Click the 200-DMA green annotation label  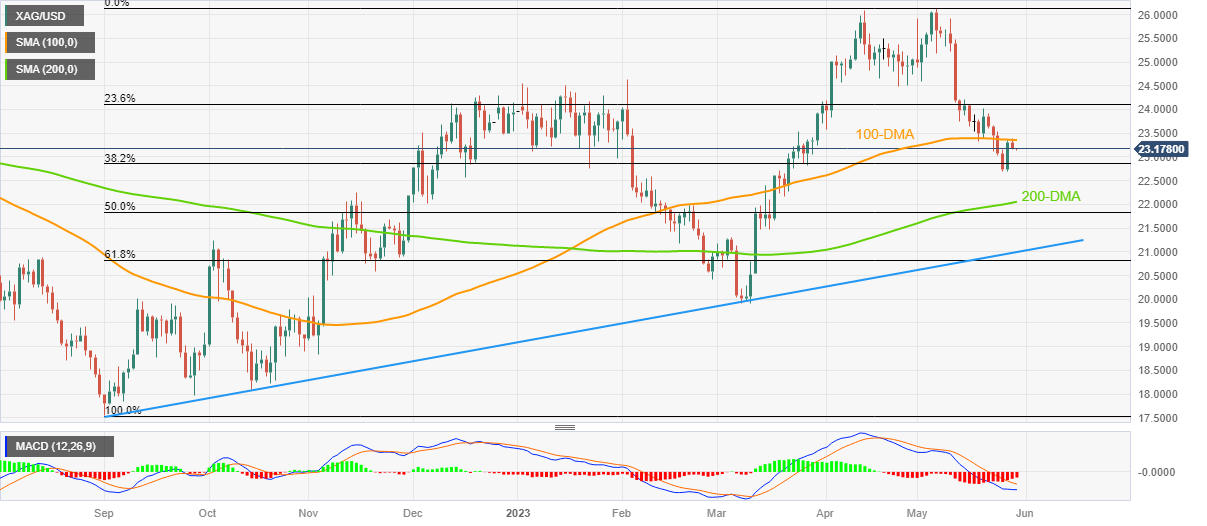[1050, 197]
